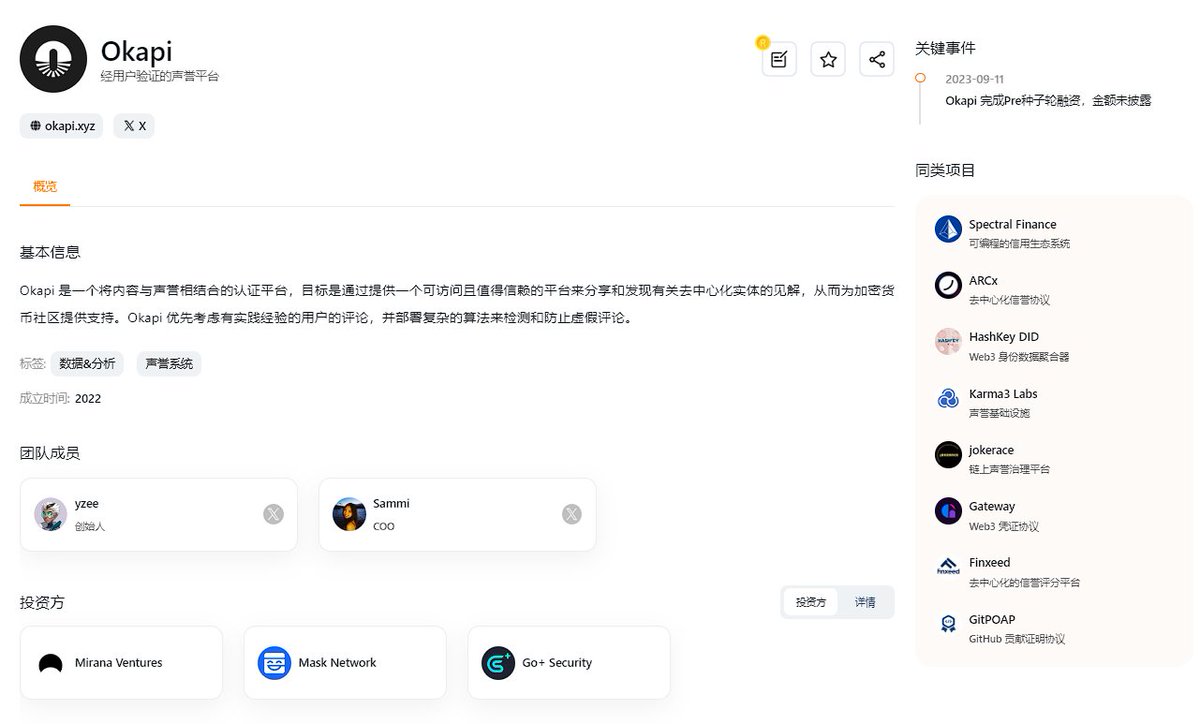Click the Mask Network logo icon
Image resolution: width=1200 pixels, height=724 pixels.
click(x=274, y=663)
